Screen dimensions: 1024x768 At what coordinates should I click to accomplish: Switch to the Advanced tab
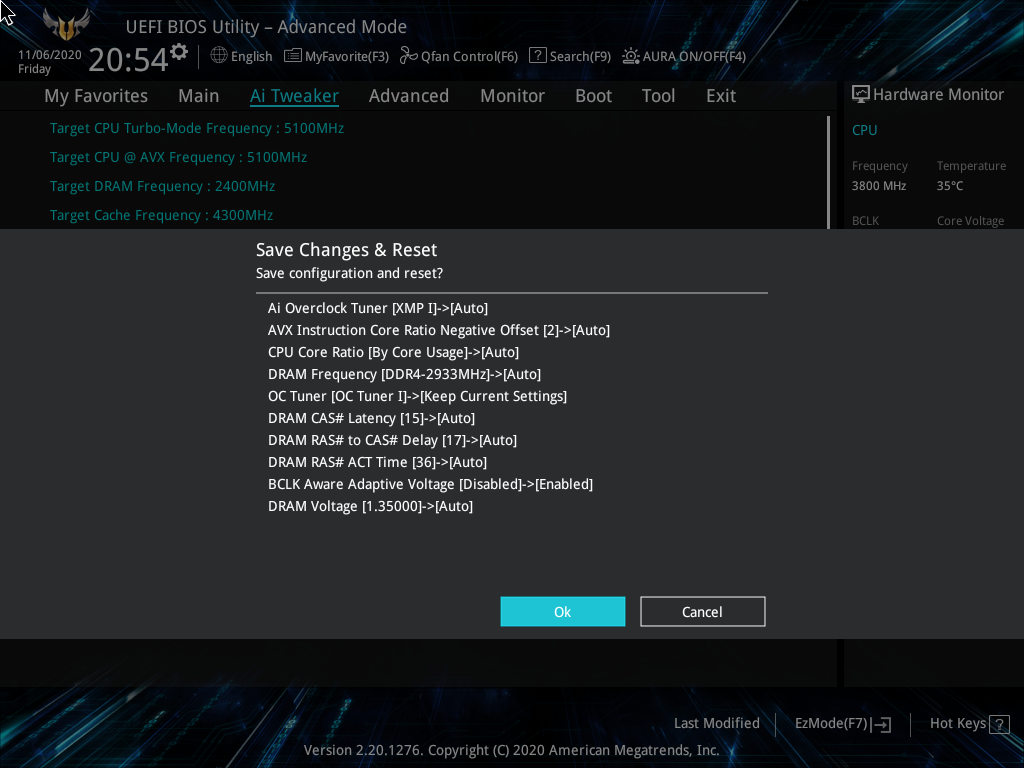409,96
